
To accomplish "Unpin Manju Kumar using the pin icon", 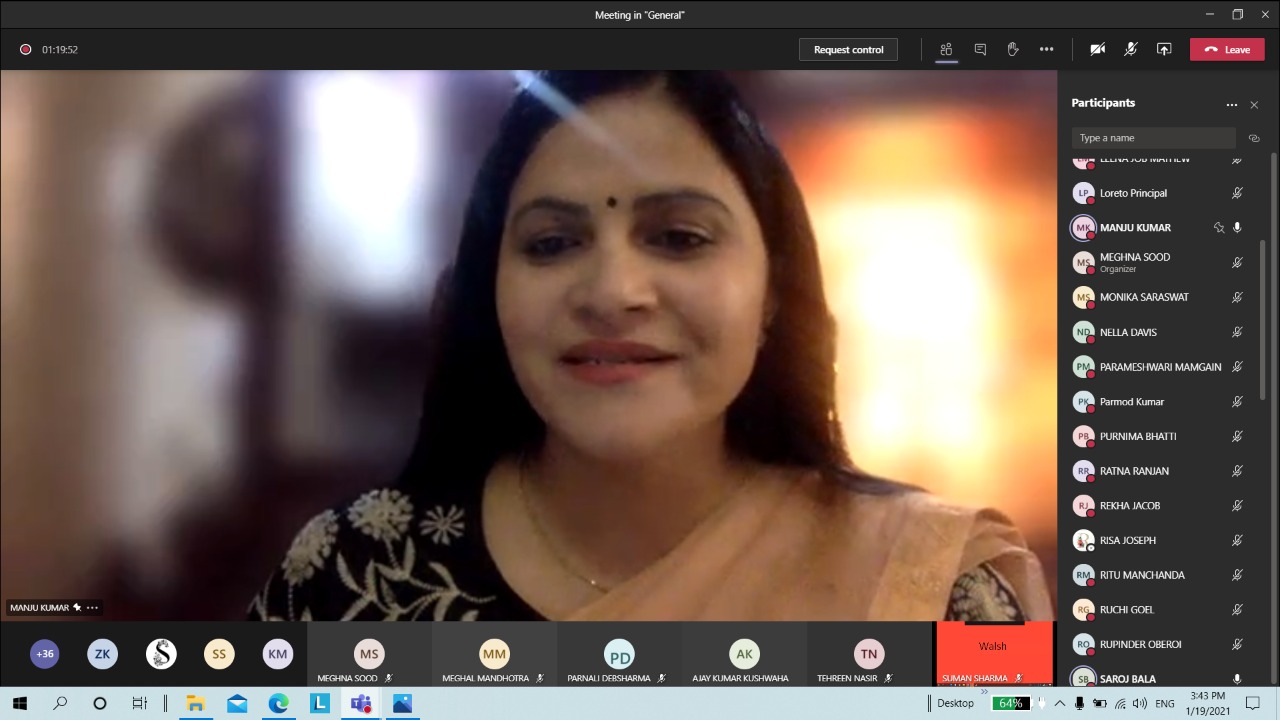I will coord(1218,228).
